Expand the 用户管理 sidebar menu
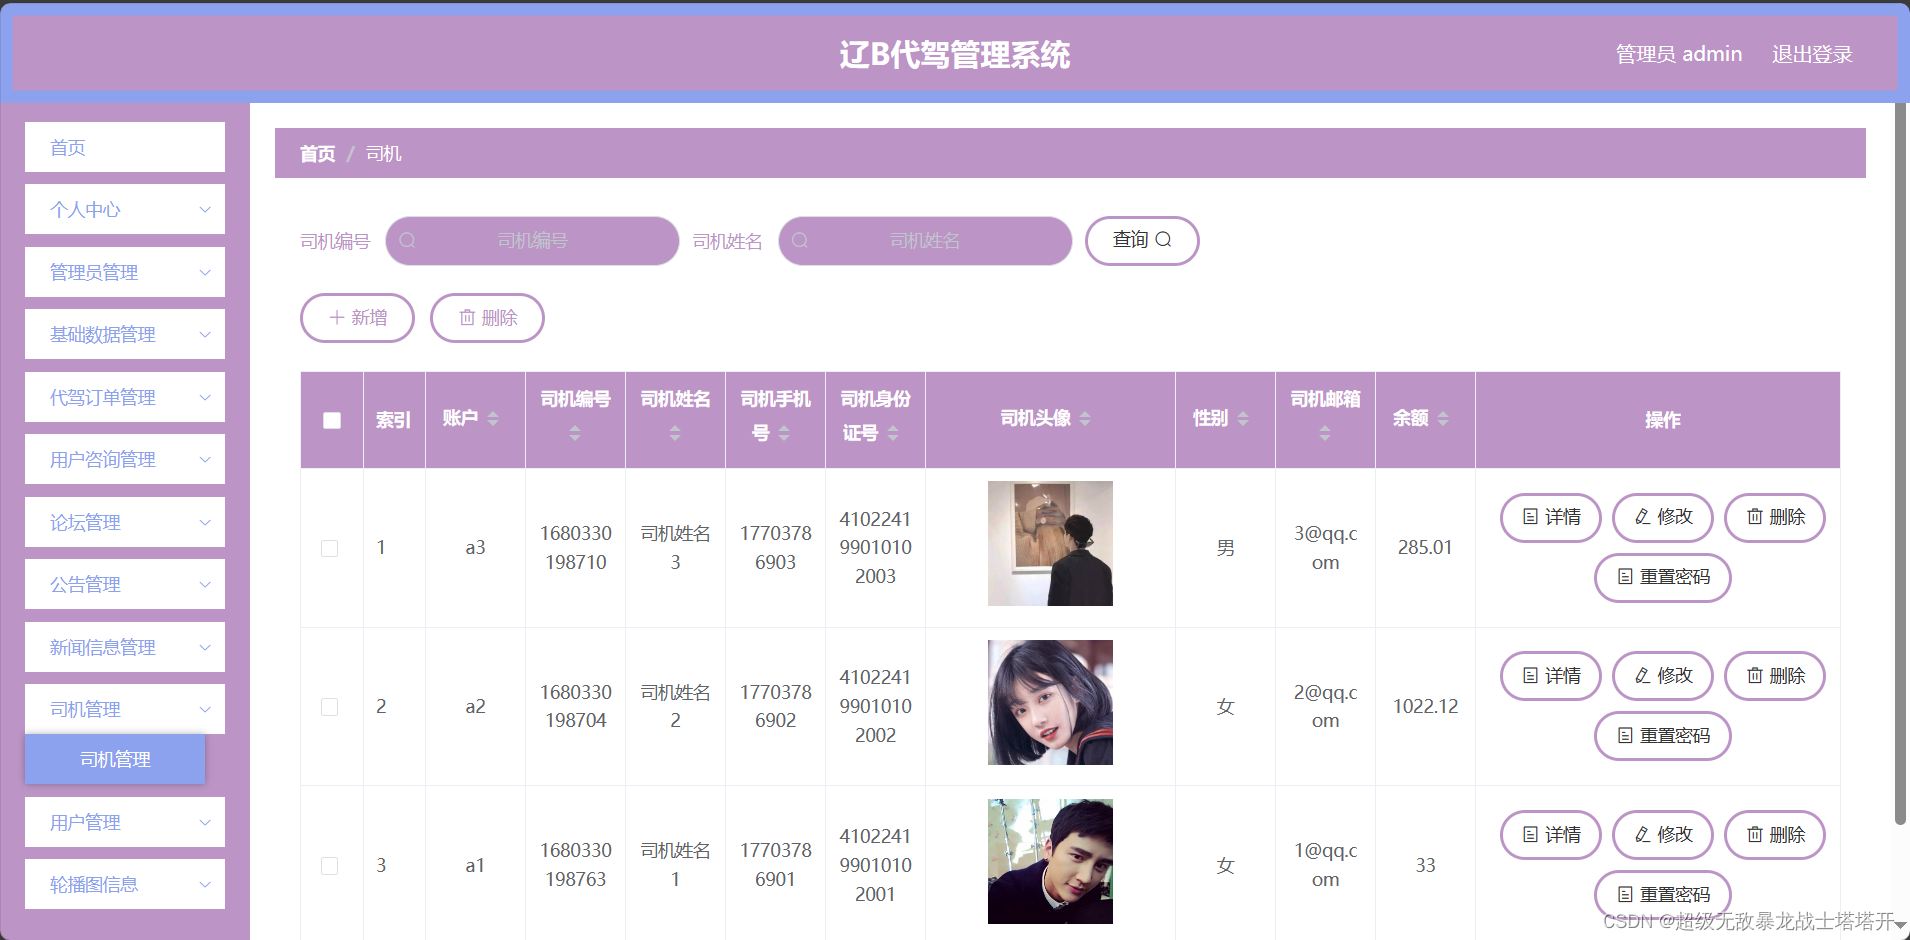This screenshot has height=940, width=1910. coord(125,822)
